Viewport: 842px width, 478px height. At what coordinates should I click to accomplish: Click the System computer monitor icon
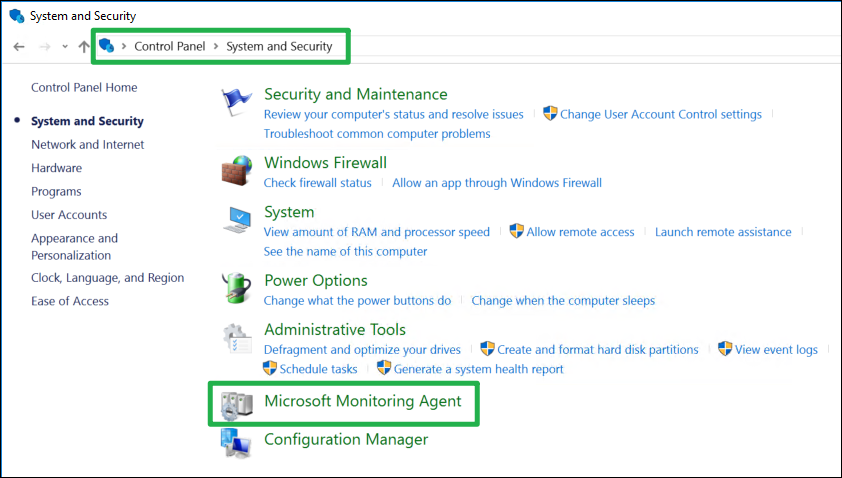(x=237, y=220)
